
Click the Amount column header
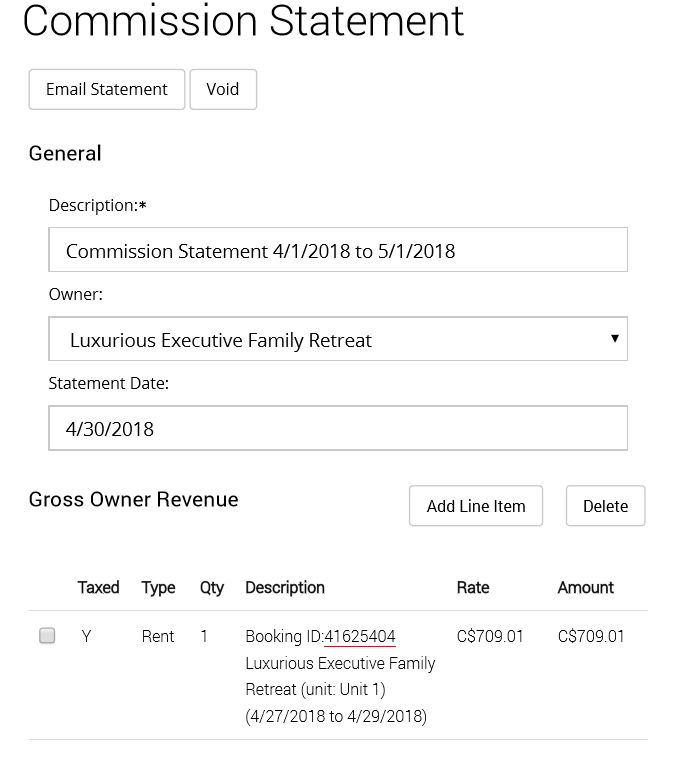pyautogui.click(x=586, y=587)
